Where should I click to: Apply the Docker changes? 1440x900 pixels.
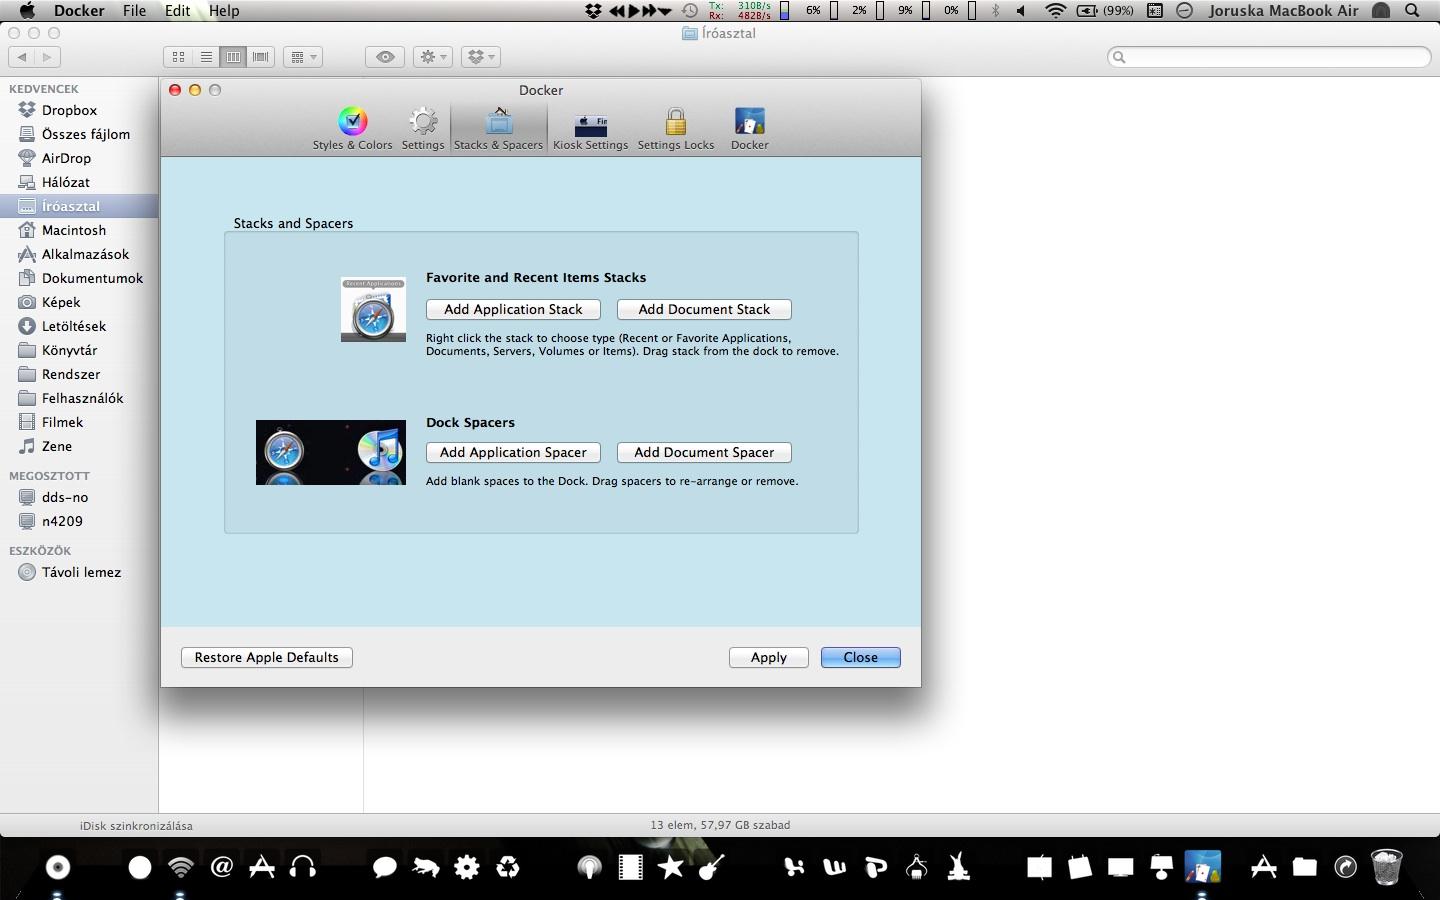[x=769, y=657]
